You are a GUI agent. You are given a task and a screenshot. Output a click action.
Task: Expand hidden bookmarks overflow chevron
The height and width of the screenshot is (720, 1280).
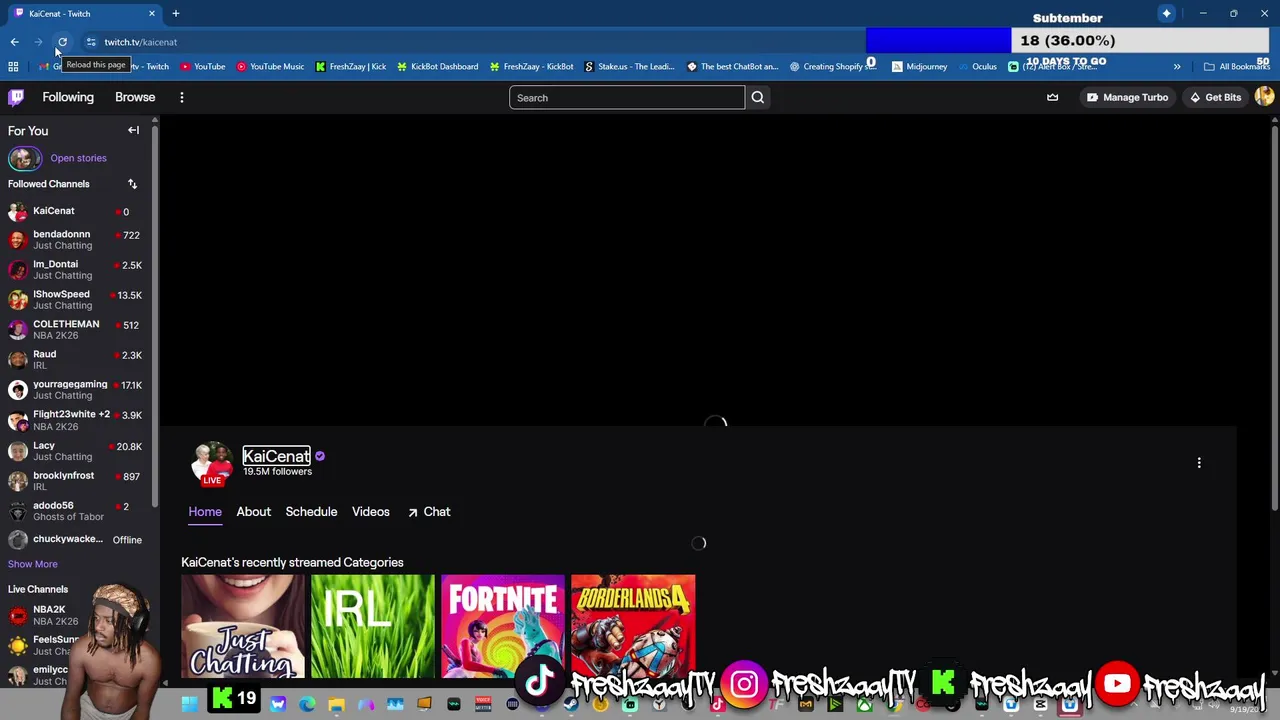tap(1177, 67)
